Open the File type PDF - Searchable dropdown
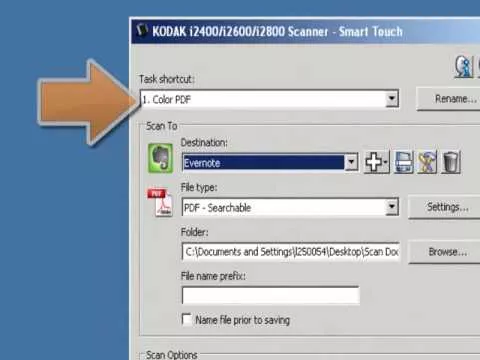 pos(392,207)
